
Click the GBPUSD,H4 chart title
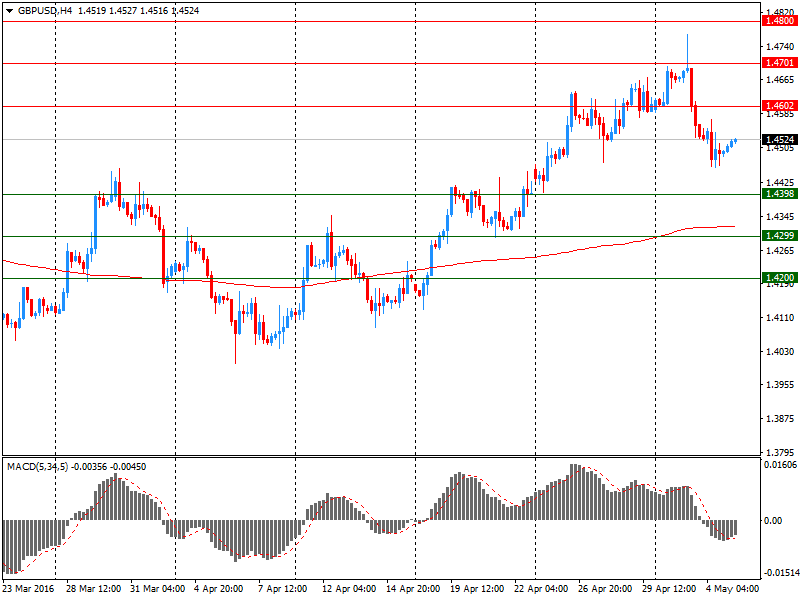click(44, 11)
